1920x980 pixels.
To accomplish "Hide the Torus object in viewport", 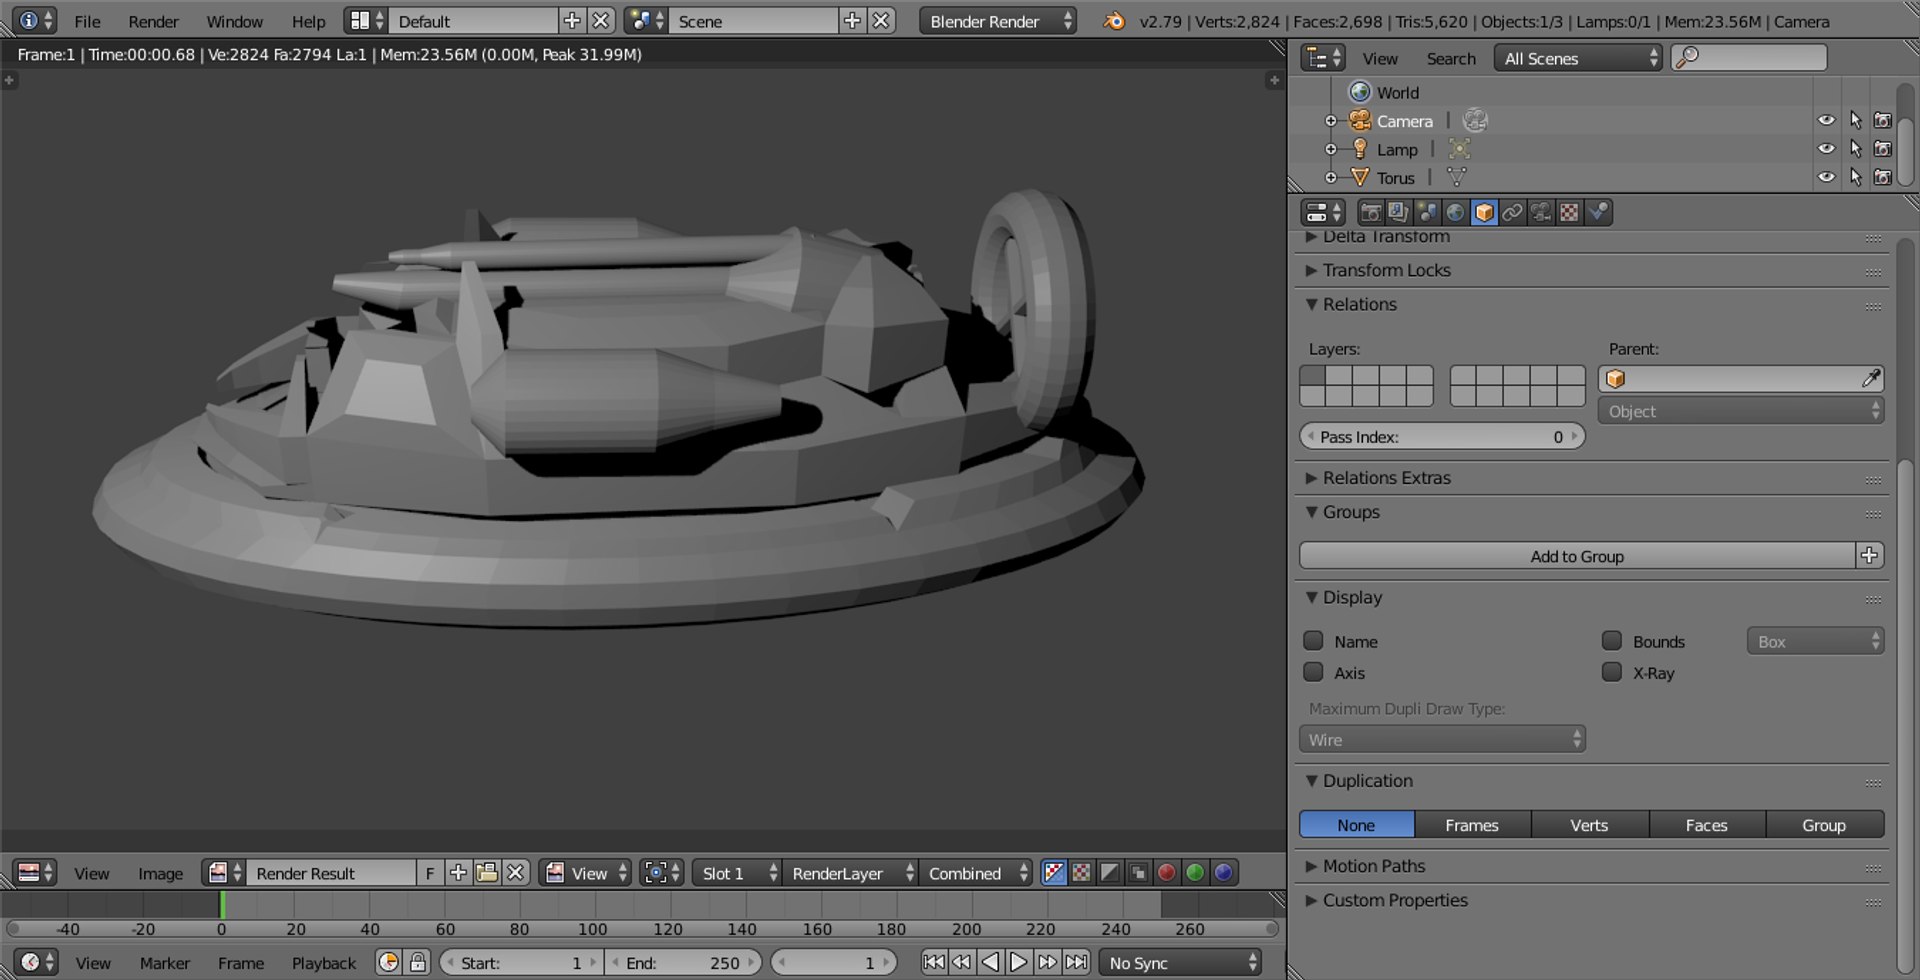I will coord(1826,177).
